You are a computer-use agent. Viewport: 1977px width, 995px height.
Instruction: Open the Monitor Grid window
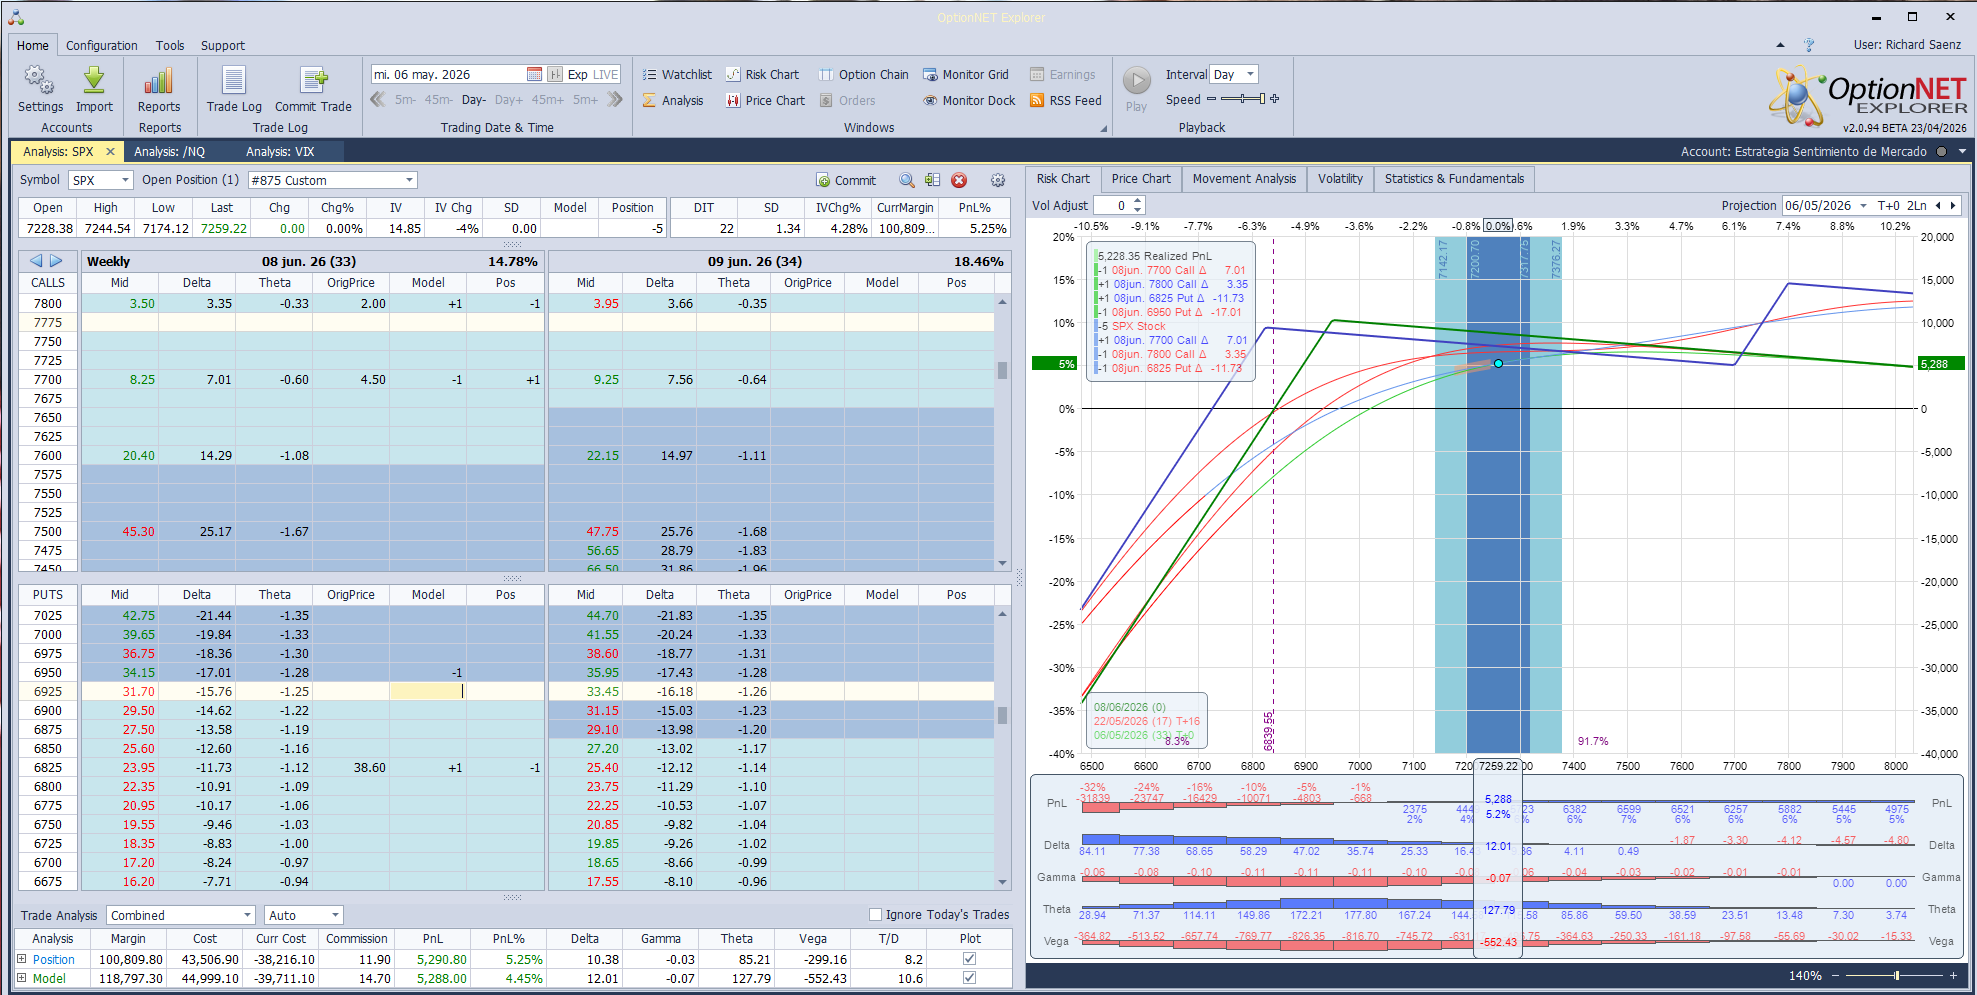click(x=966, y=75)
